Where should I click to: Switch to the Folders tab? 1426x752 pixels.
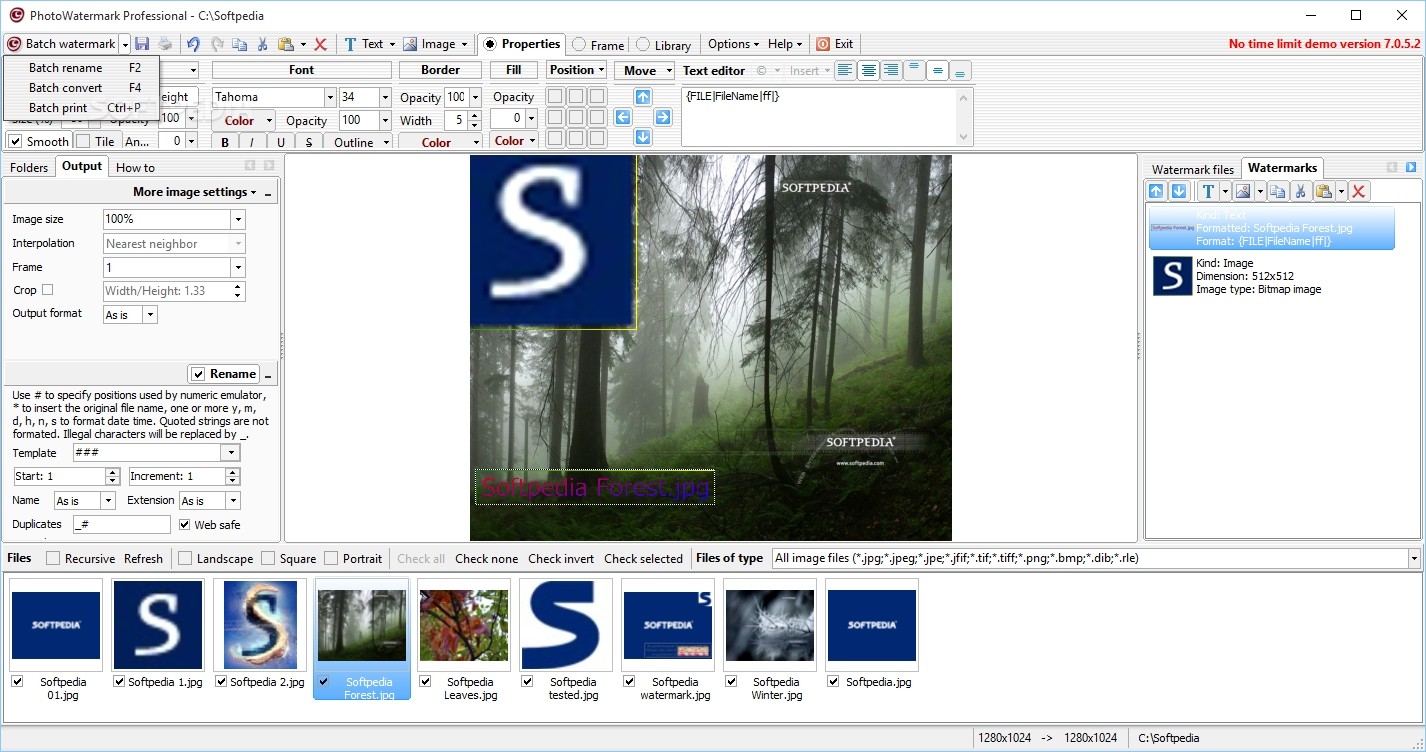pos(29,168)
